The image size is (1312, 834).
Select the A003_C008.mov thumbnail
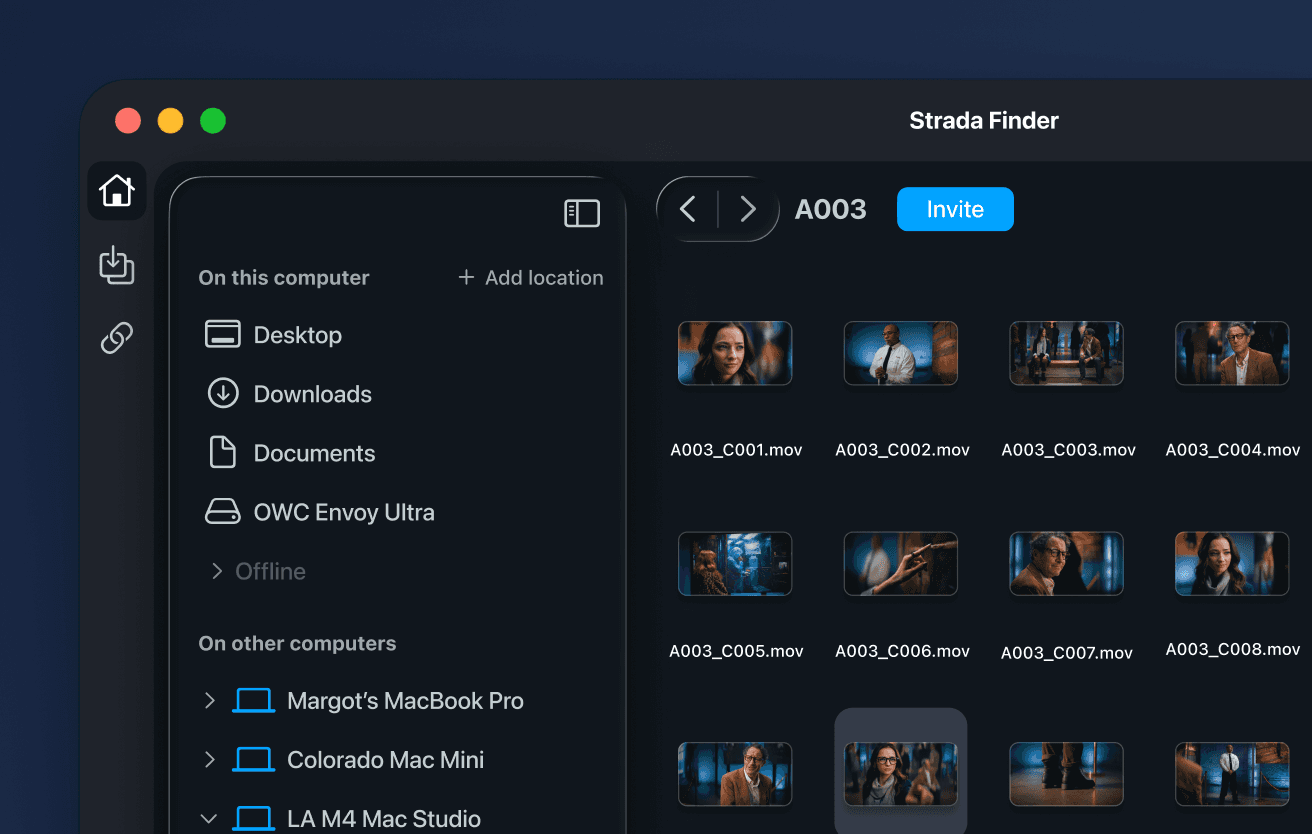[x=1232, y=563]
